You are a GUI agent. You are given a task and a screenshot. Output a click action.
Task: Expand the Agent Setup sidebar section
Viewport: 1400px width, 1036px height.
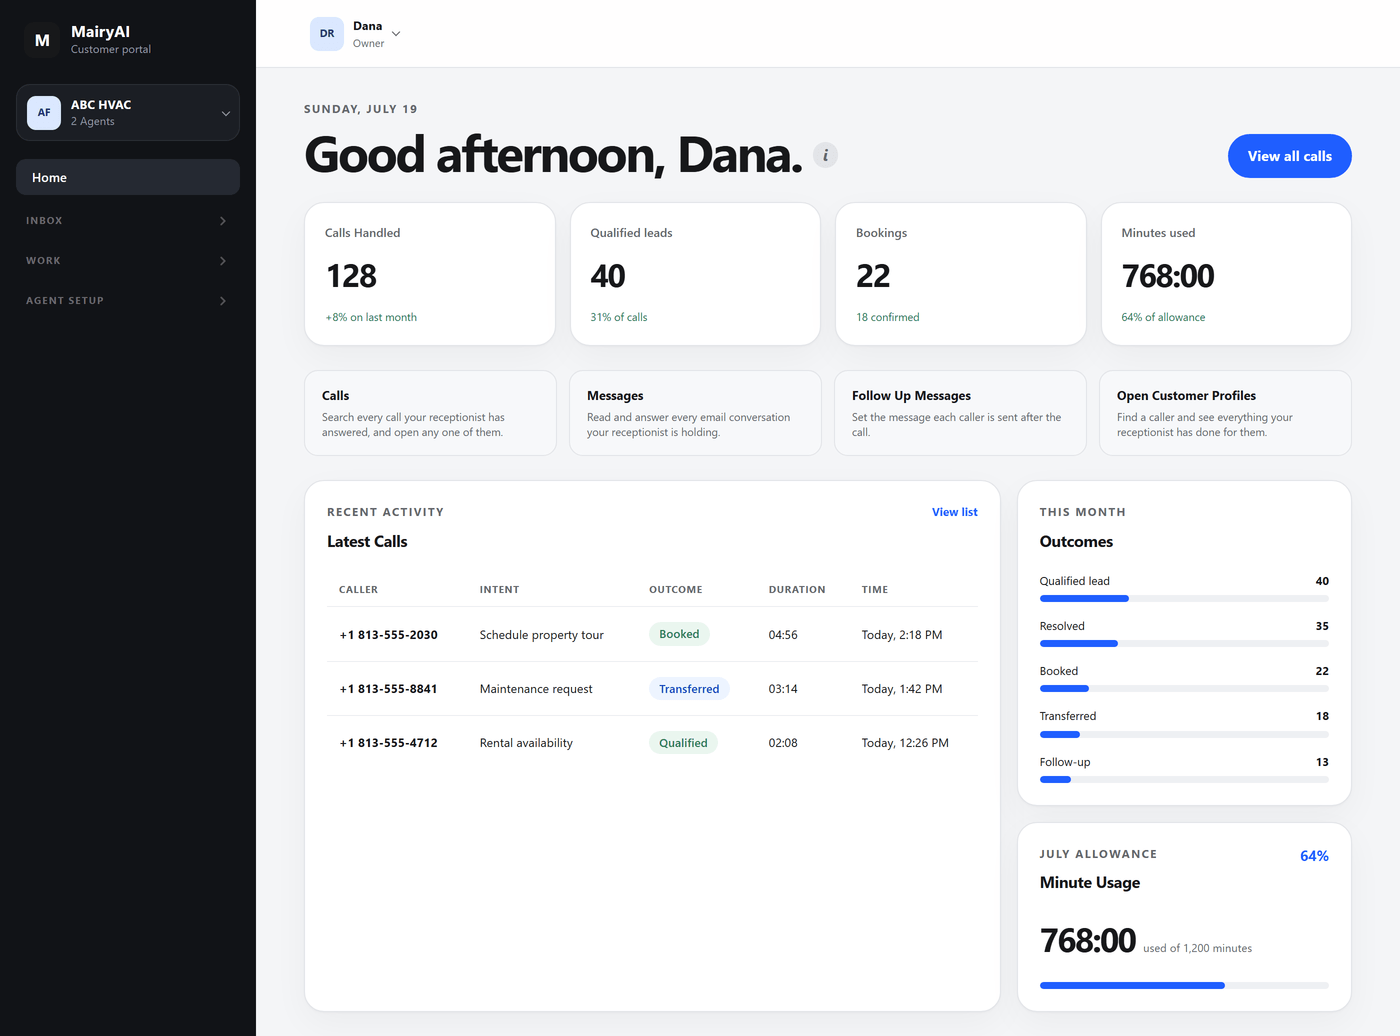[128, 301]
